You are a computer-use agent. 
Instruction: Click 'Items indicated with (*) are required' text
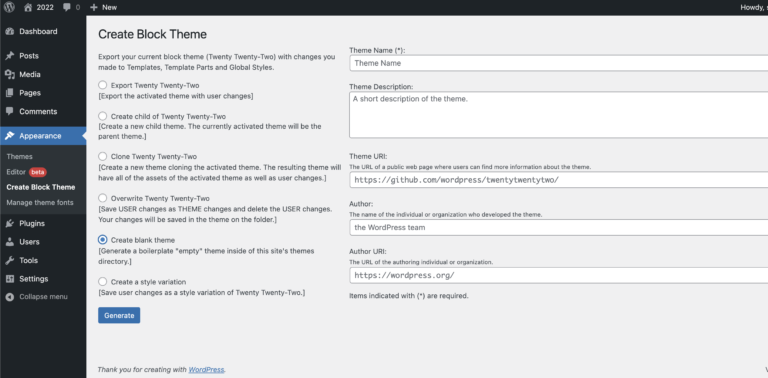409,296
